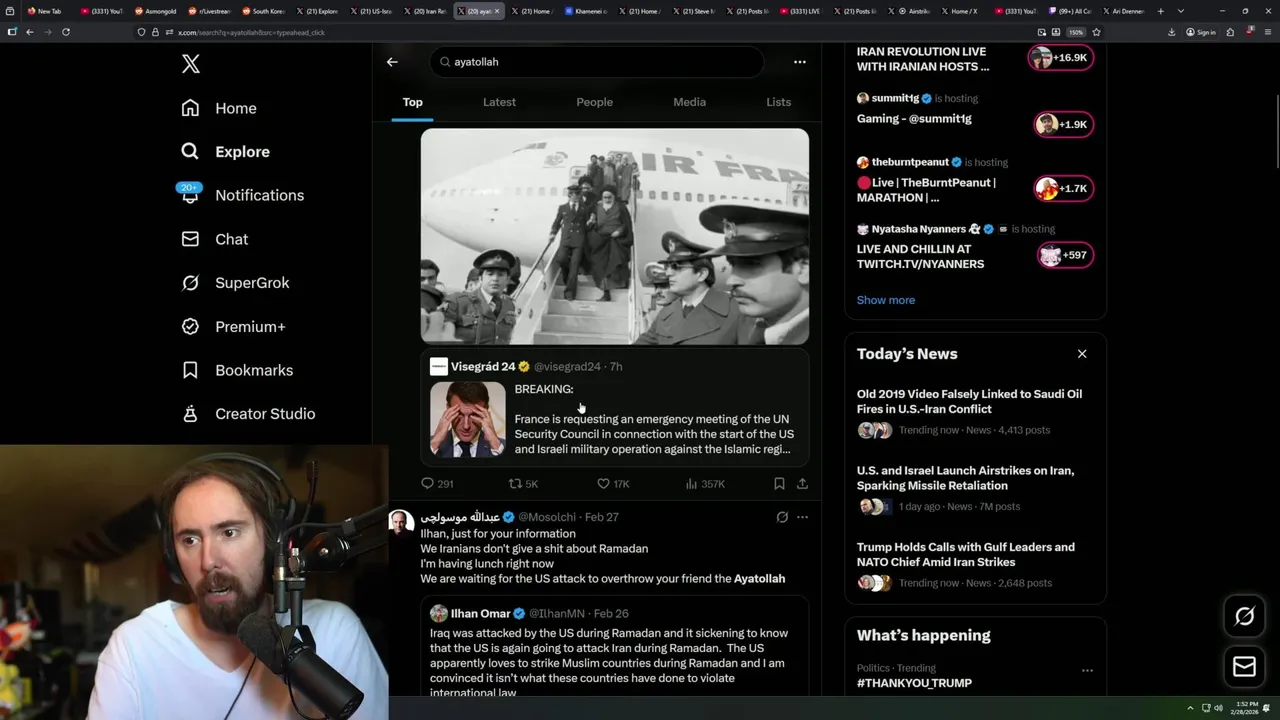Join the Iran Revolution Live space +16.9K
Image resolution: width=1280 pixels, height=720 pixels.
pos(1061,58)
